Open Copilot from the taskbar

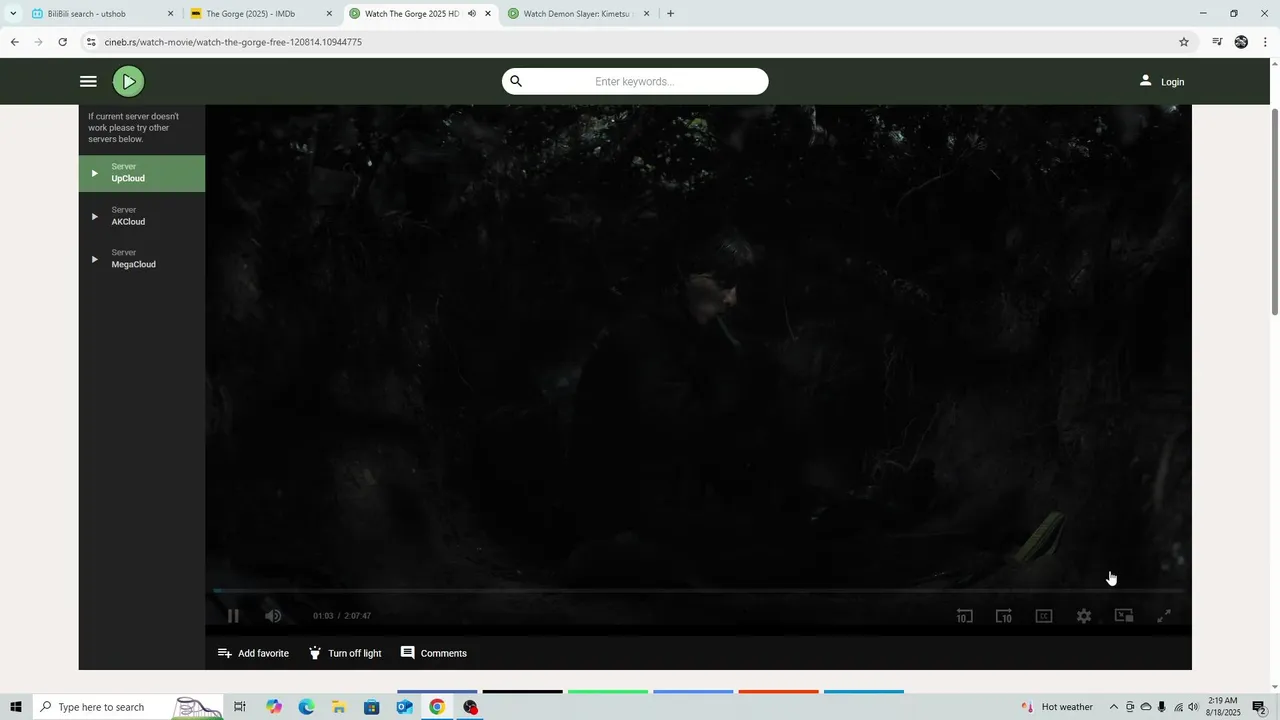pyautogui.click(x=274, y=707)
